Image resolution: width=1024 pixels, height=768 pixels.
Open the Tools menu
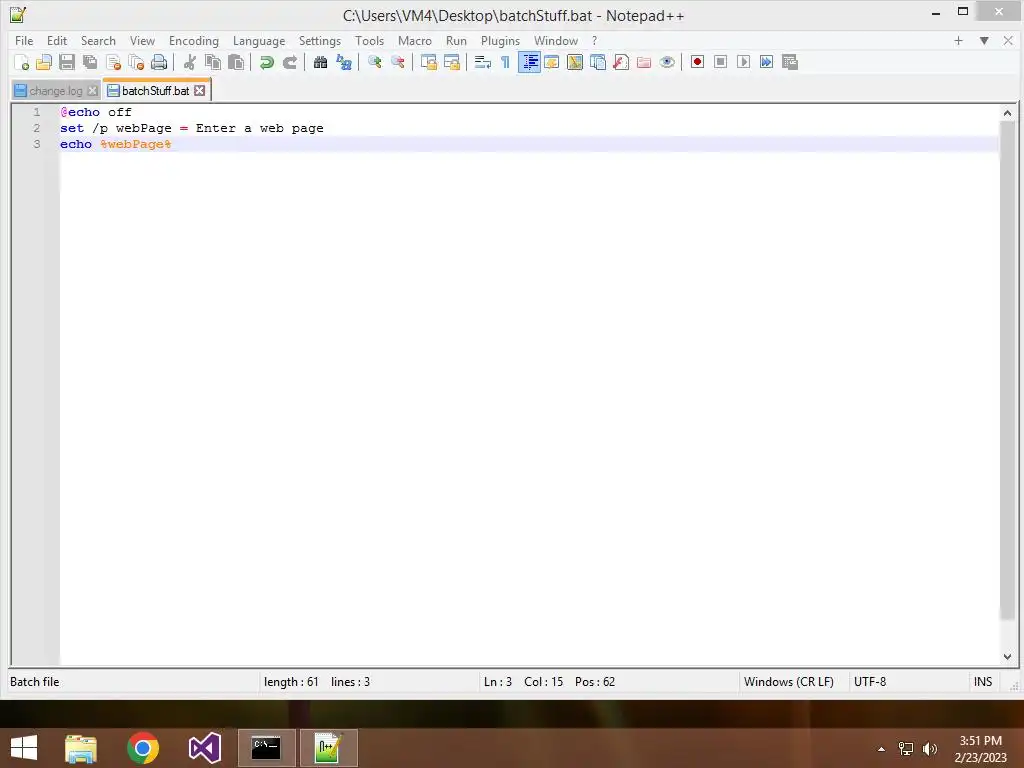coord(370,40)
